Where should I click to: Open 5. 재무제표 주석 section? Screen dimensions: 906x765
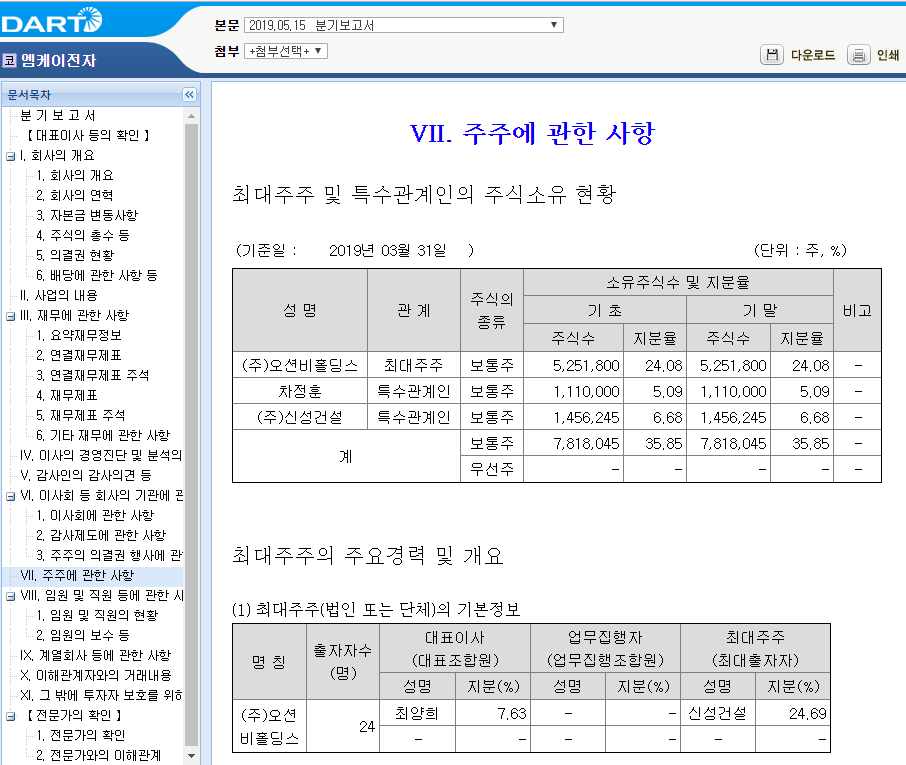[80, 415]
